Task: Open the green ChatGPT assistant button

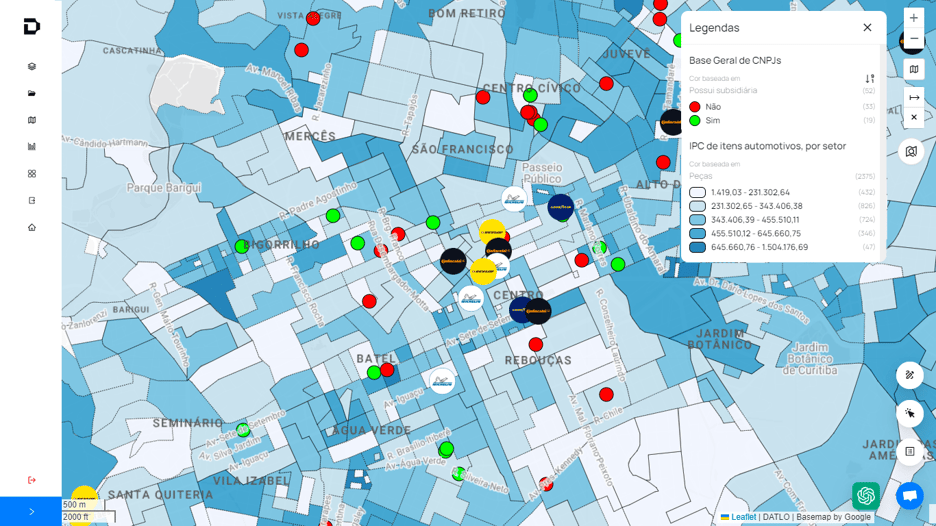Action: [x=866, y=496]
